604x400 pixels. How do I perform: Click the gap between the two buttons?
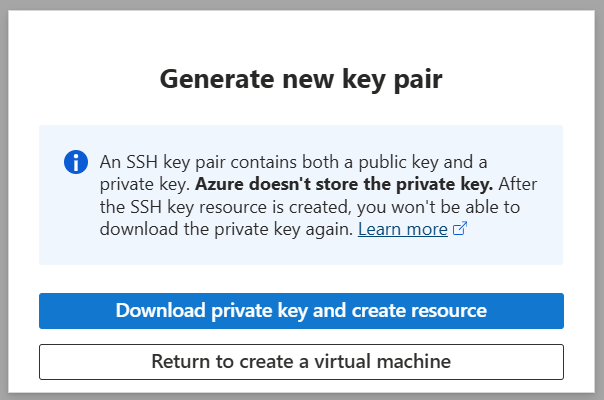click(301, 337)
